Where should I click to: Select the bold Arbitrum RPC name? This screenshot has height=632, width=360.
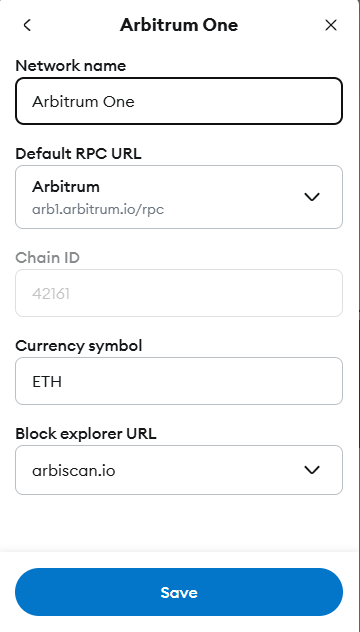click(x=66, y=187)
